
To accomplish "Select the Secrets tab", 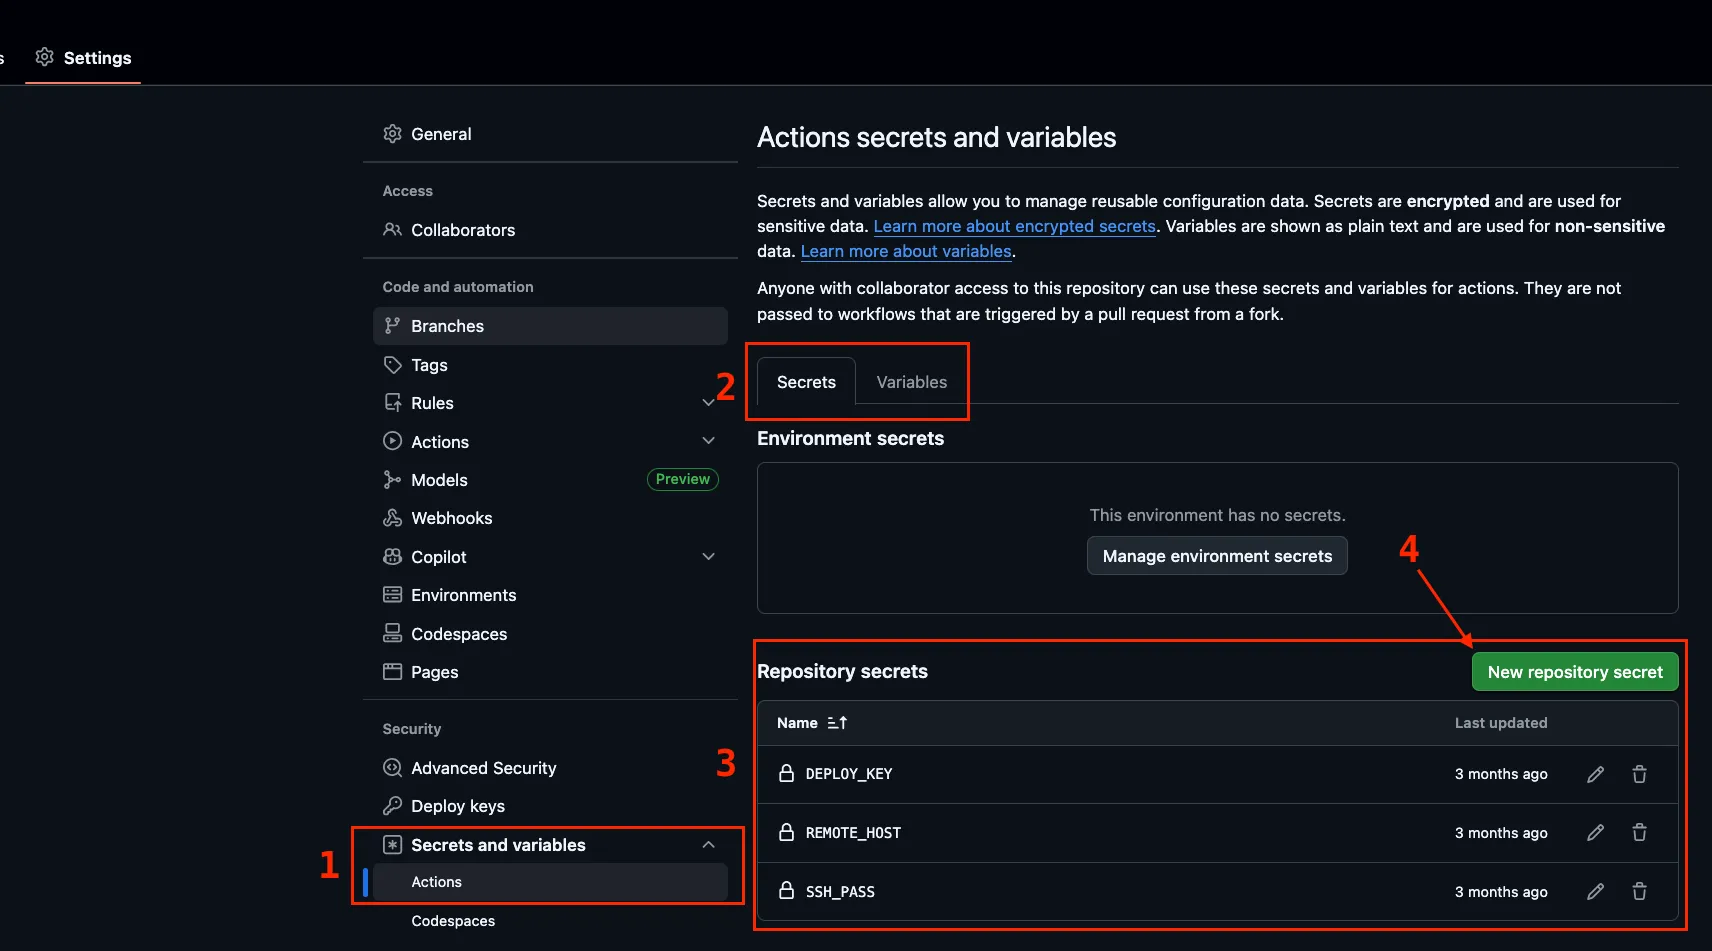I will [x=806, y=382].
